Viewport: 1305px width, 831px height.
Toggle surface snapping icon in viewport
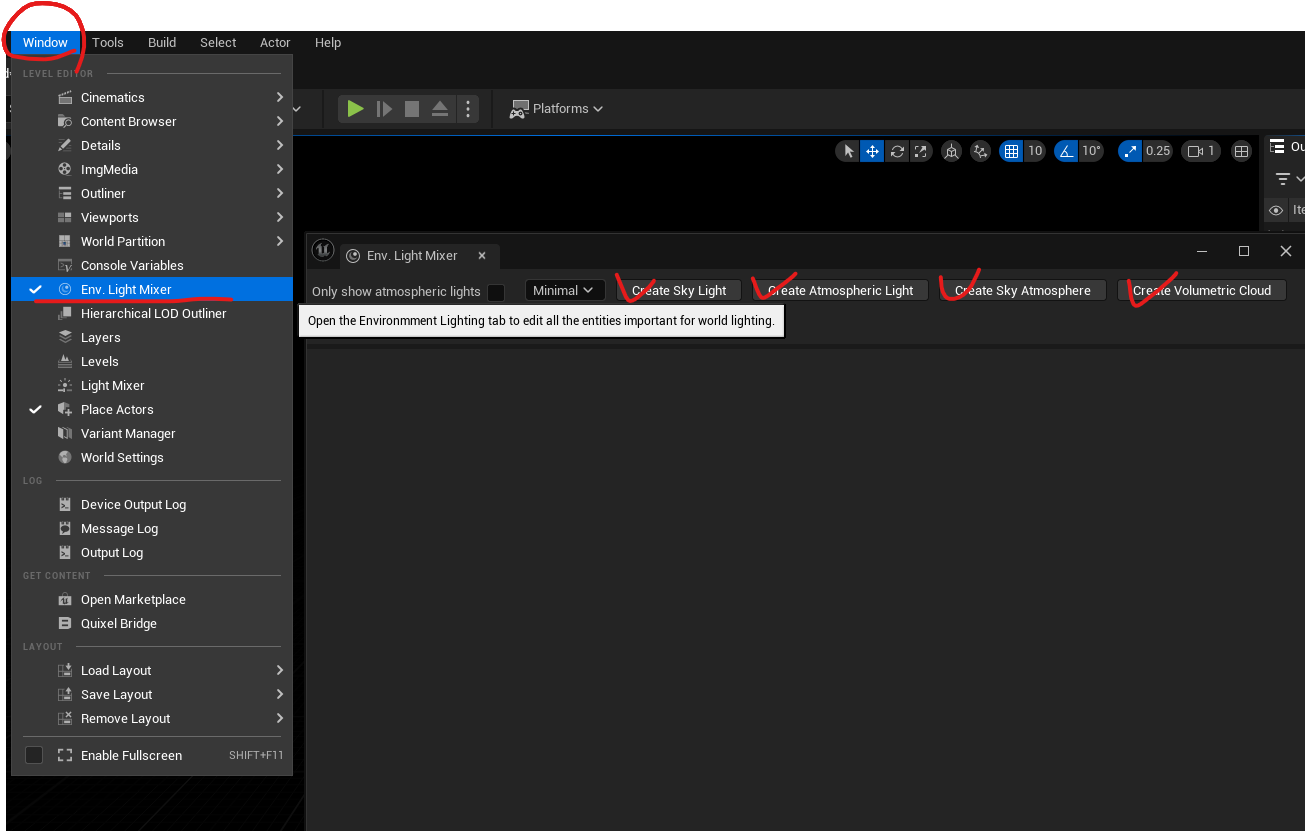point(981,151)
